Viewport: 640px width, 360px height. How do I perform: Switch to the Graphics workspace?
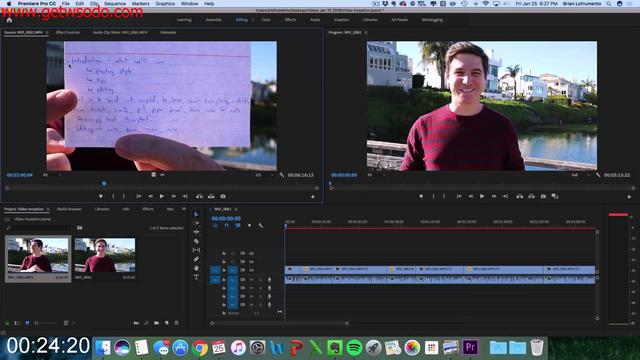click(341, 20)
